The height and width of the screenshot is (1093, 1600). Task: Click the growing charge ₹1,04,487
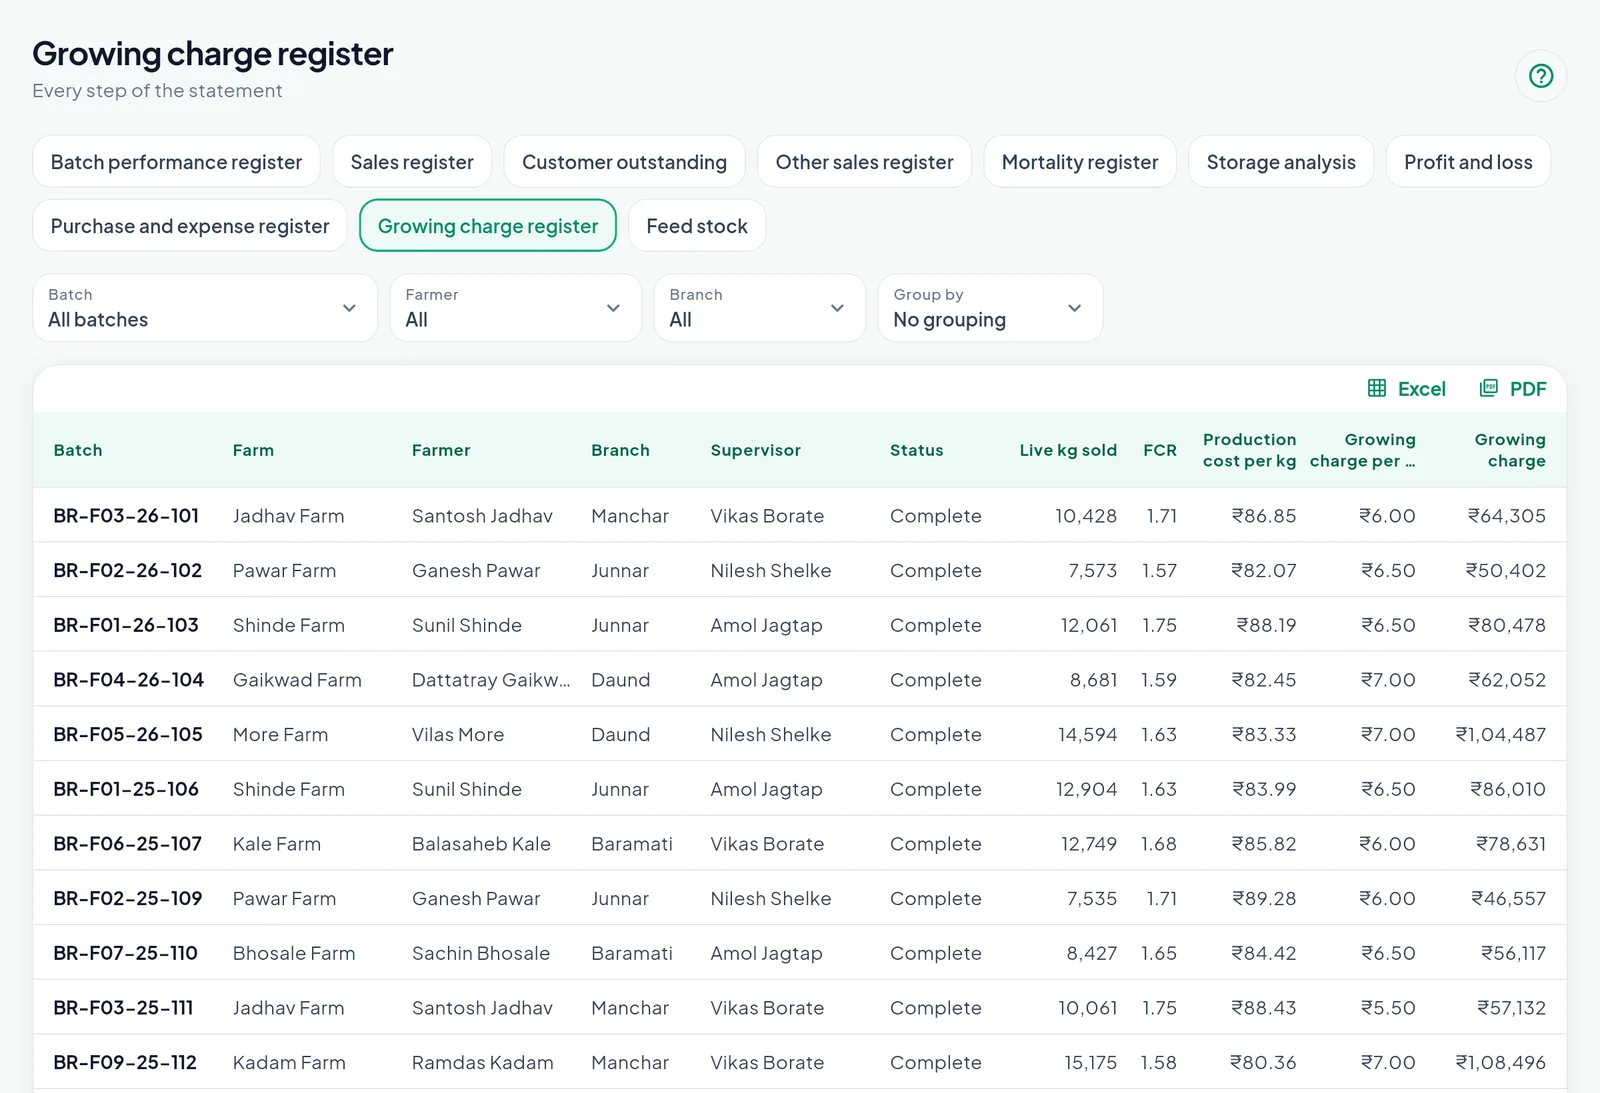point(1500,734)
